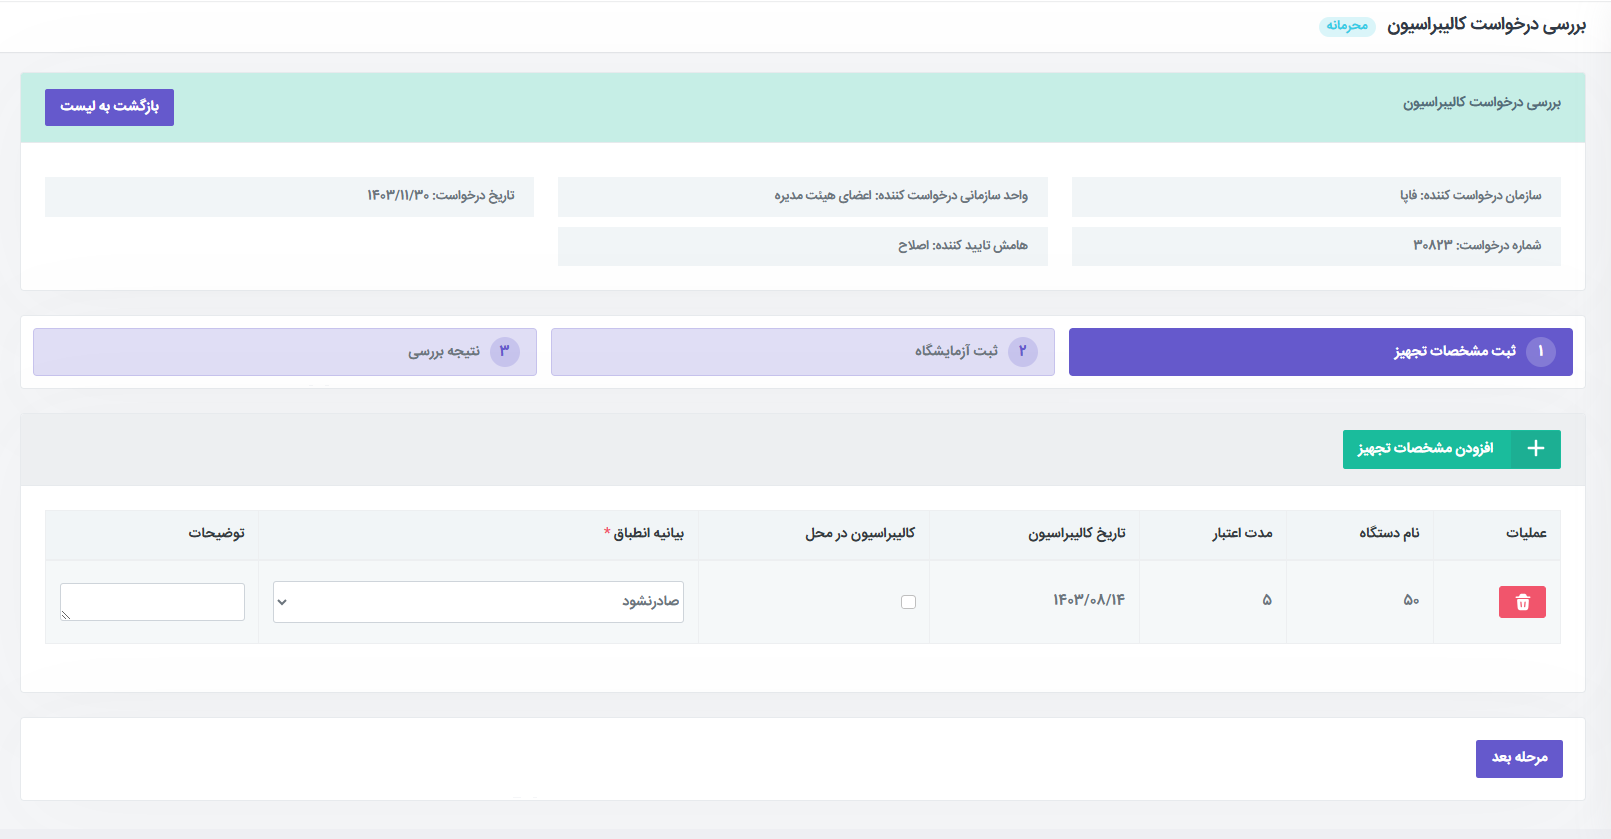Click افزودن مشخصات تجهیز button

click(1451, 449)
